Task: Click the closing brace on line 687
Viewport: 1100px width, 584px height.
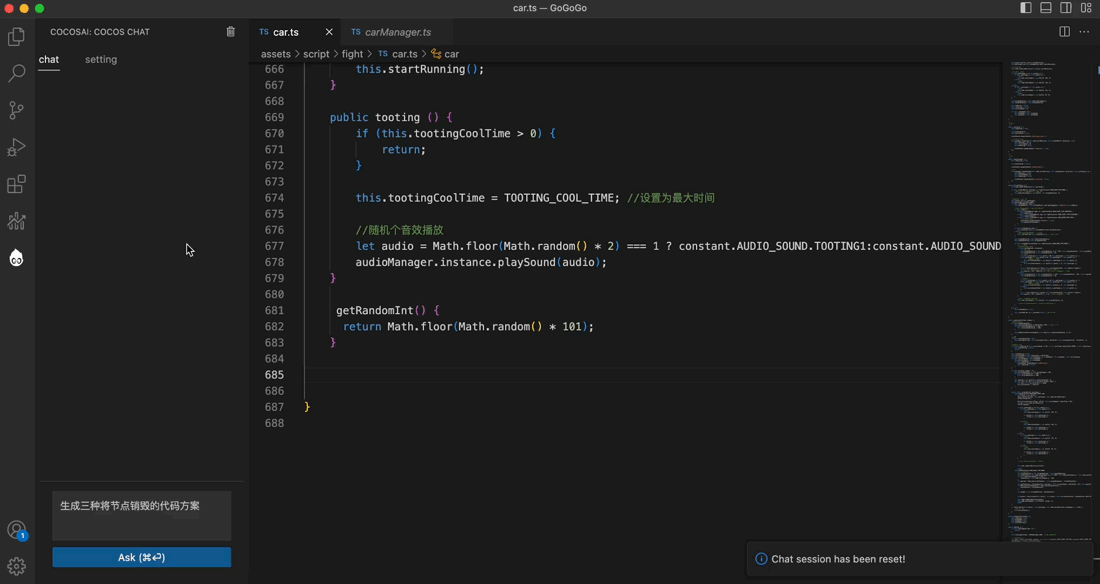Action: [307, 407]
